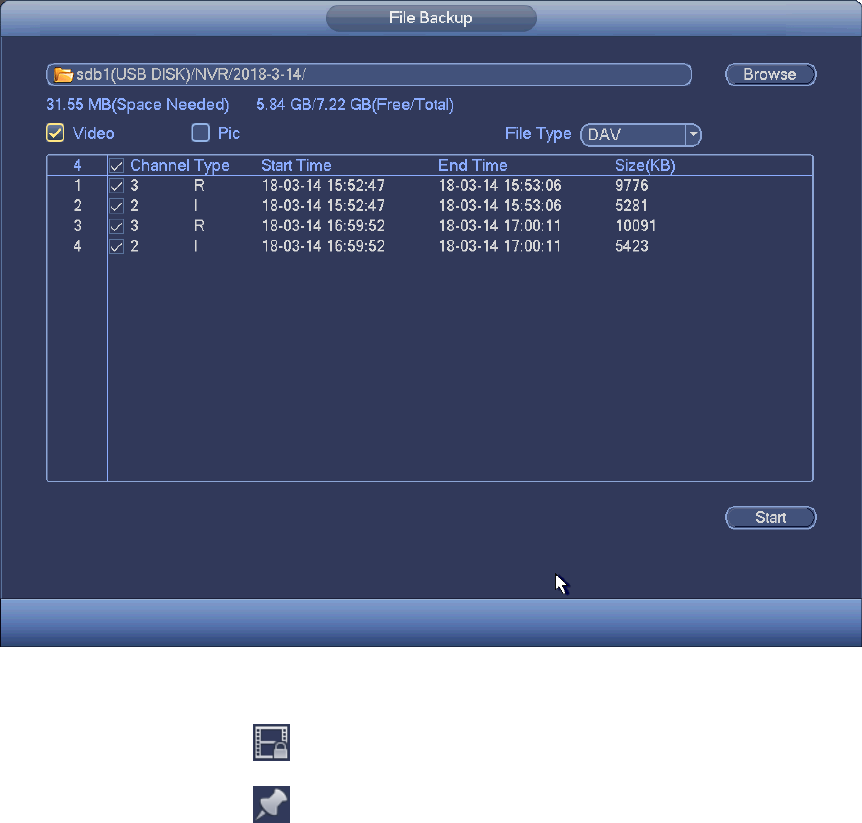Uncheck row 4 file with size 5423
This screenshot has height=823, width=862.
[117, 246]
